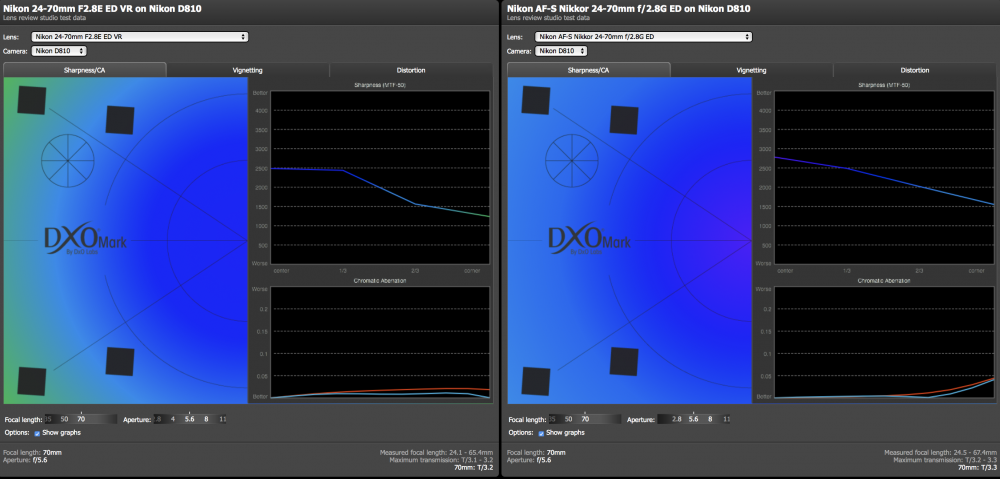This screenshot has width=1000, height=479.
Task: Click 'Measured focal length: 24.1 - 65.4mm' text
Action: coord(436,452)
